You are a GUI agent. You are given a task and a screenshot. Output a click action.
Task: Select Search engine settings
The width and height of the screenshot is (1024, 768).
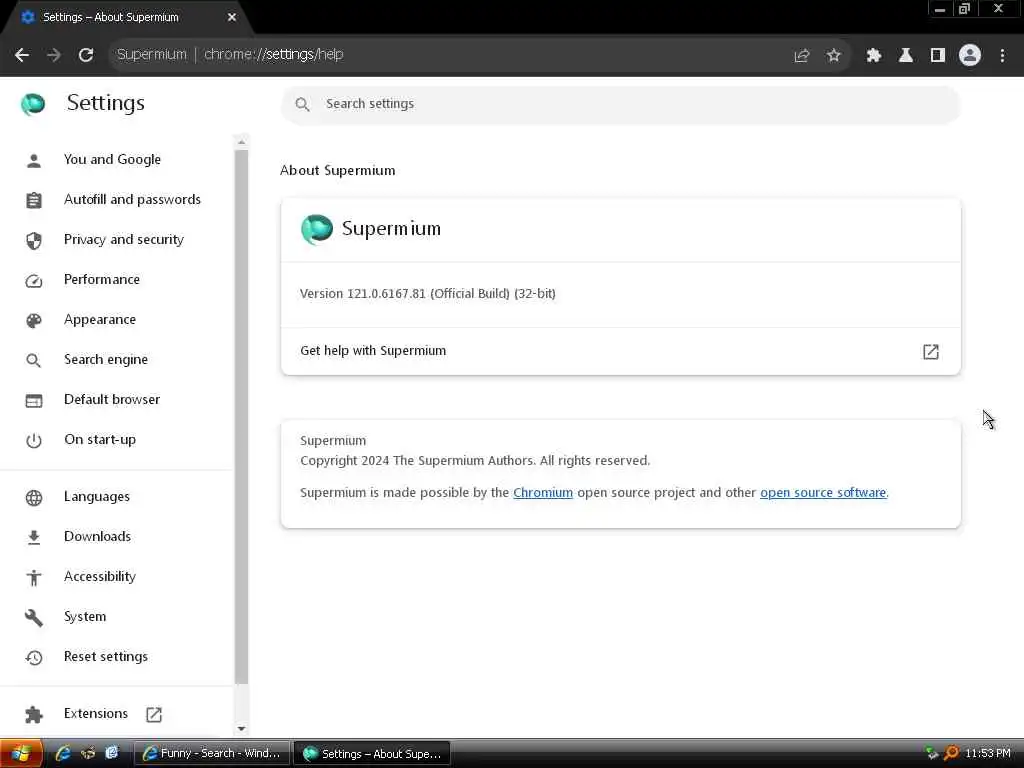point(106,359)
